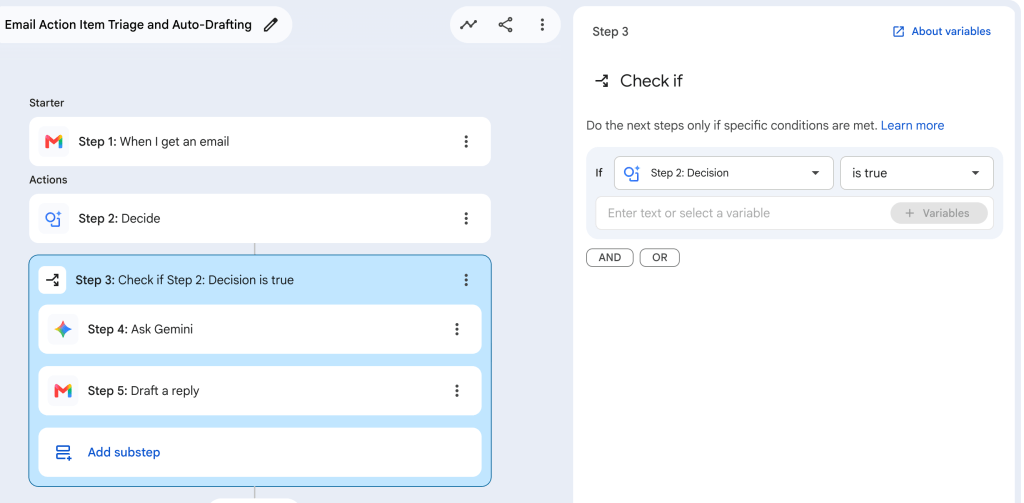Open Step 1 three-dot options menu
This screenshot has width=1024, height=503.
click(x=466, y=142)
